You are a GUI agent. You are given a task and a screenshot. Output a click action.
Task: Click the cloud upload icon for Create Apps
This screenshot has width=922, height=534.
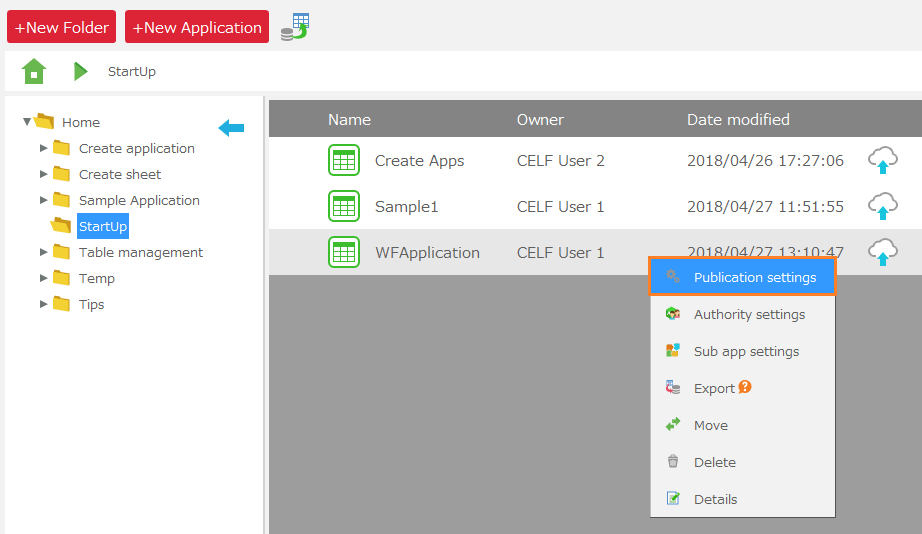pyautogui.click(x=882, y=160)
